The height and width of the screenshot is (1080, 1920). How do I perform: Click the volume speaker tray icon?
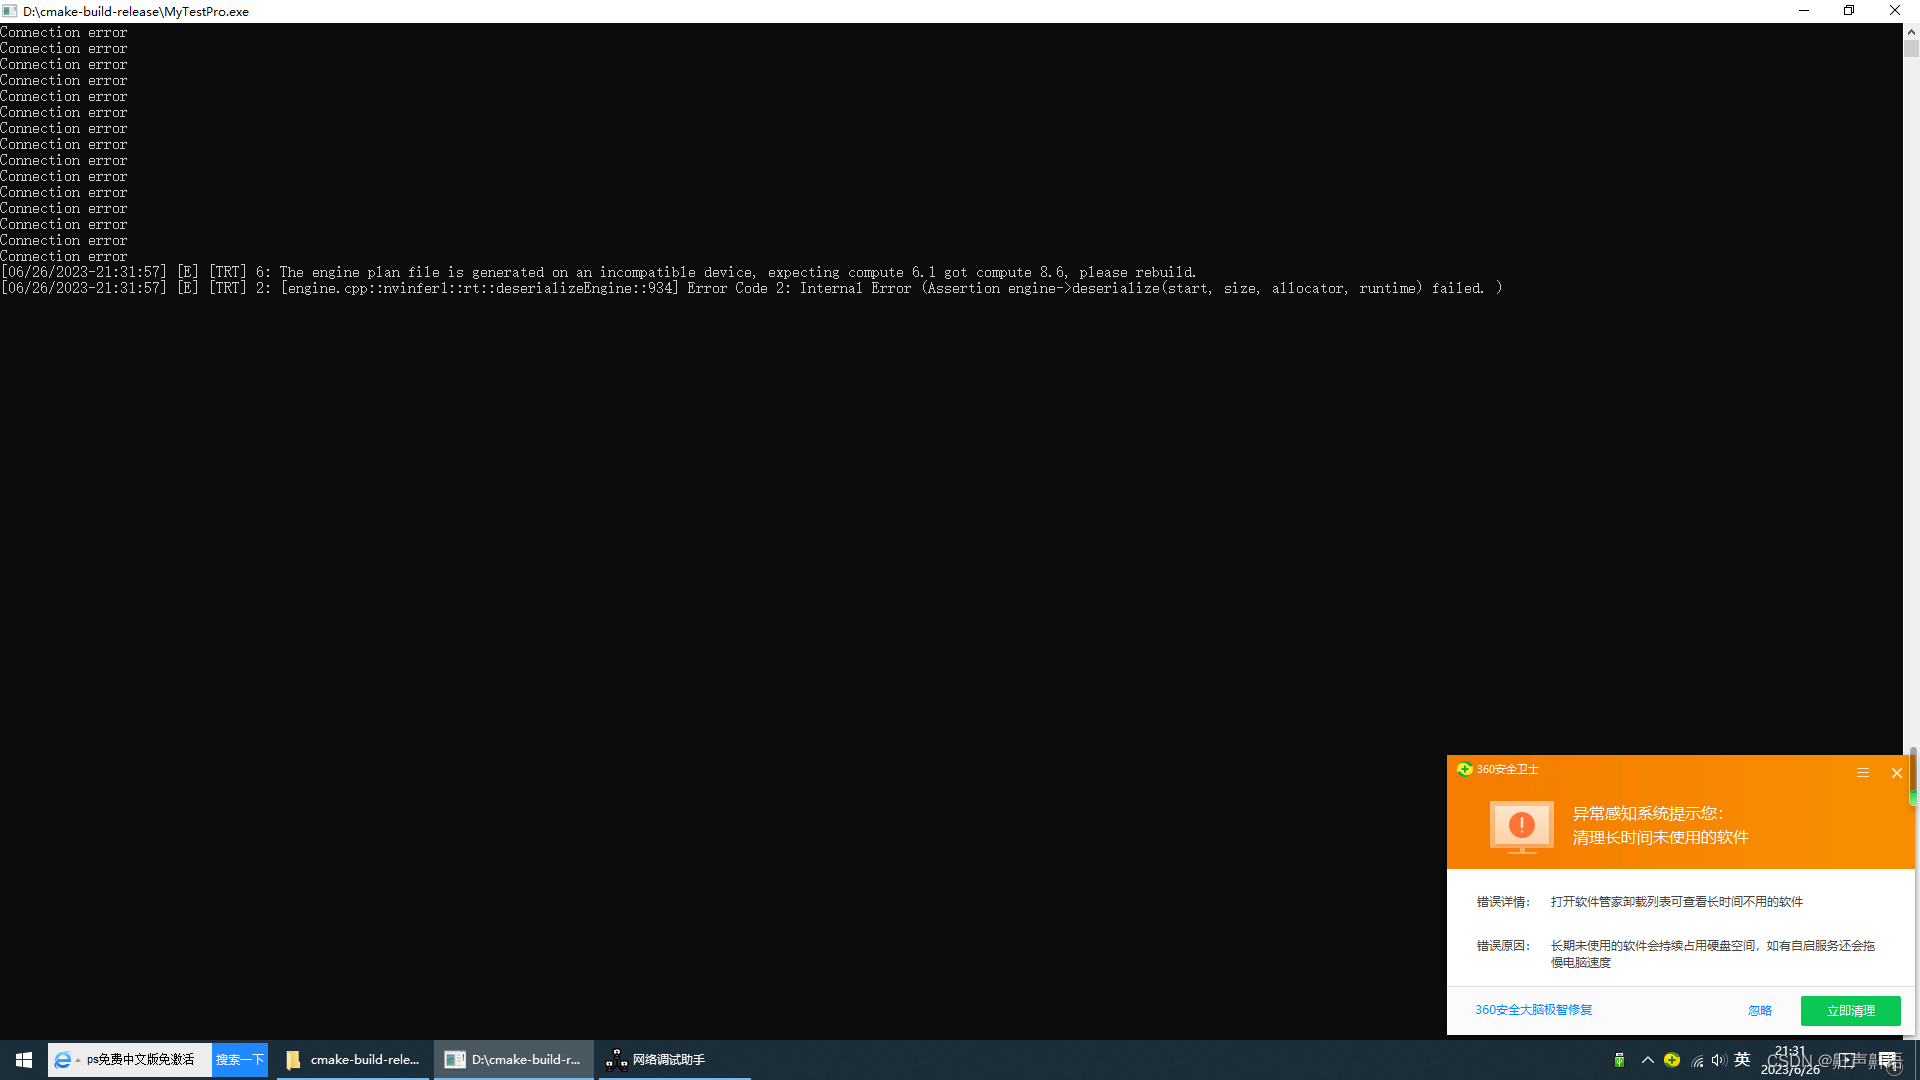coord(1719,1060)
